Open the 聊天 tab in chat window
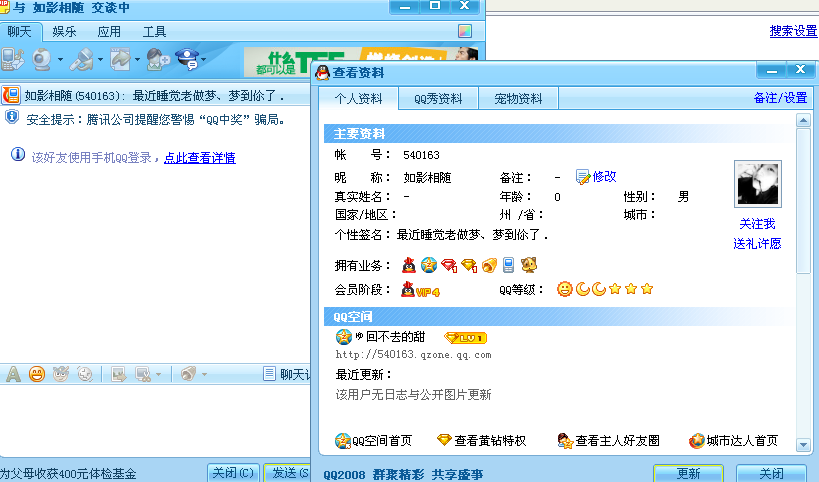Viewport: 819px width, 482px height. point(20,32)
